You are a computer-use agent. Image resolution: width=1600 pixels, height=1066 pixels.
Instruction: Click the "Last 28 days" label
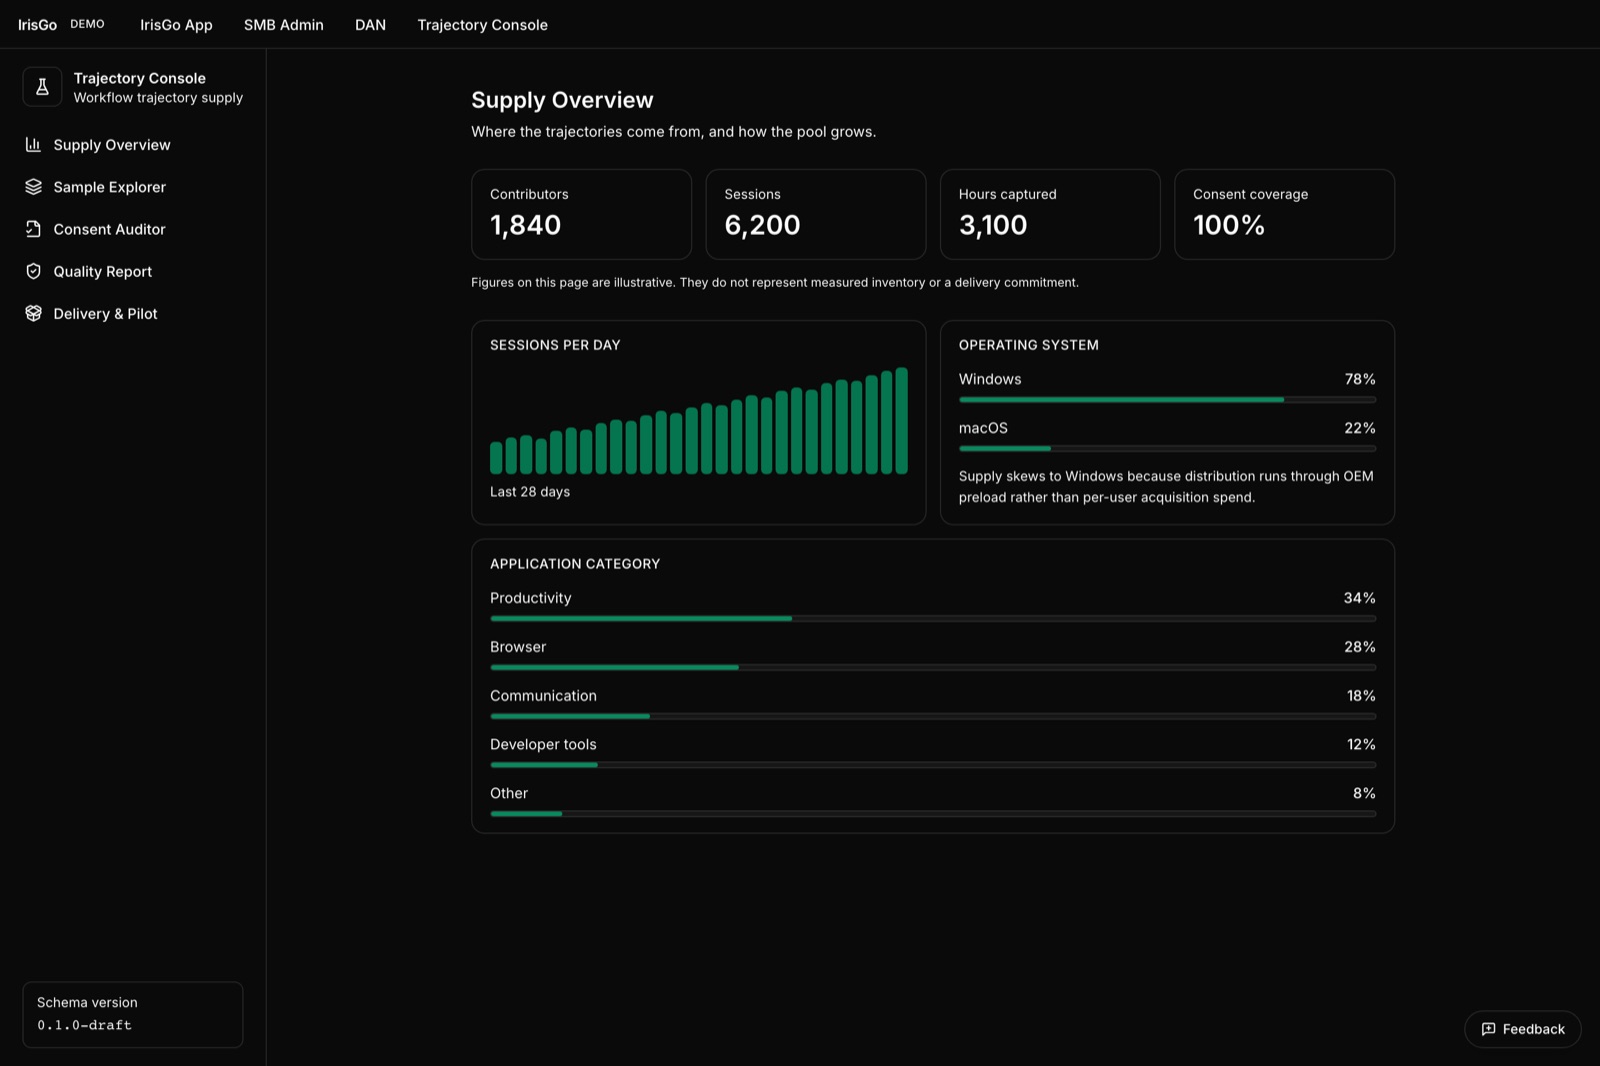tap(530, 492)
